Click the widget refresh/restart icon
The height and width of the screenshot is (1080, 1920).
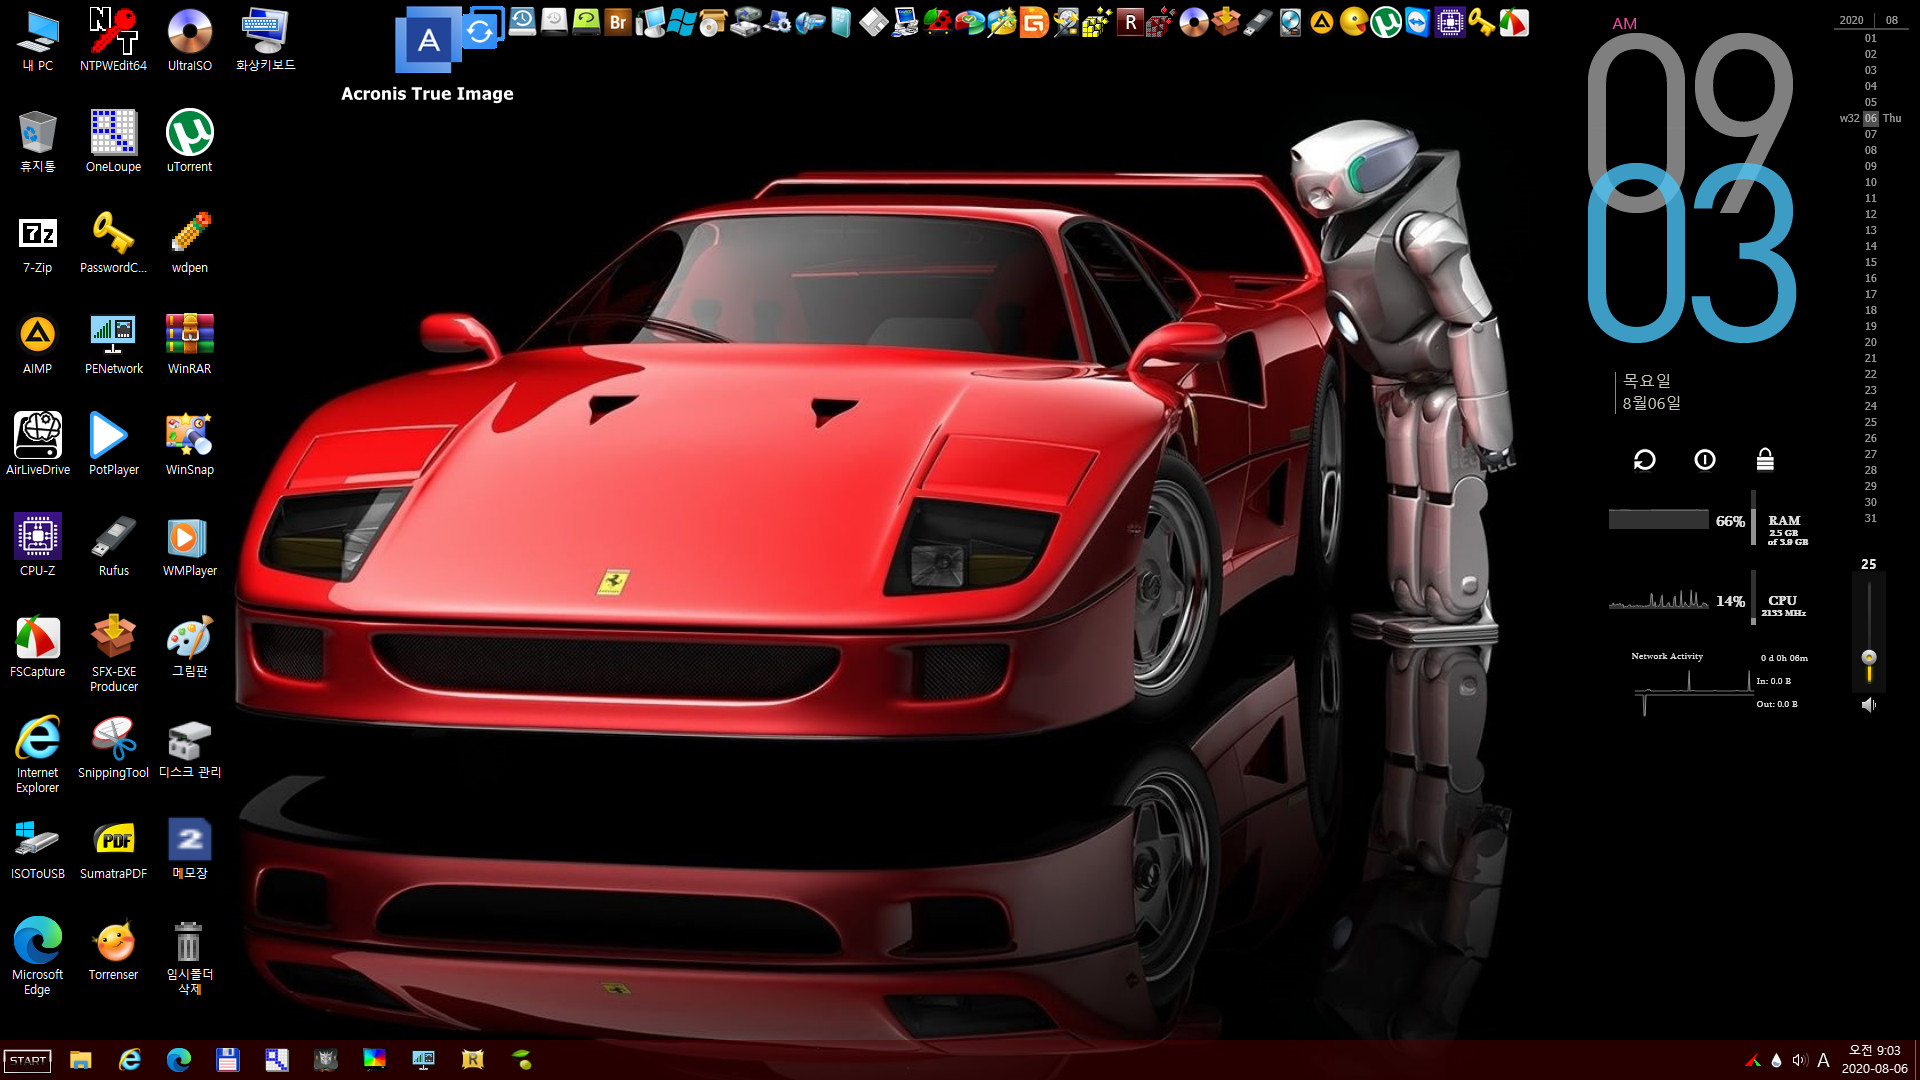click(x=1645, y=459)
